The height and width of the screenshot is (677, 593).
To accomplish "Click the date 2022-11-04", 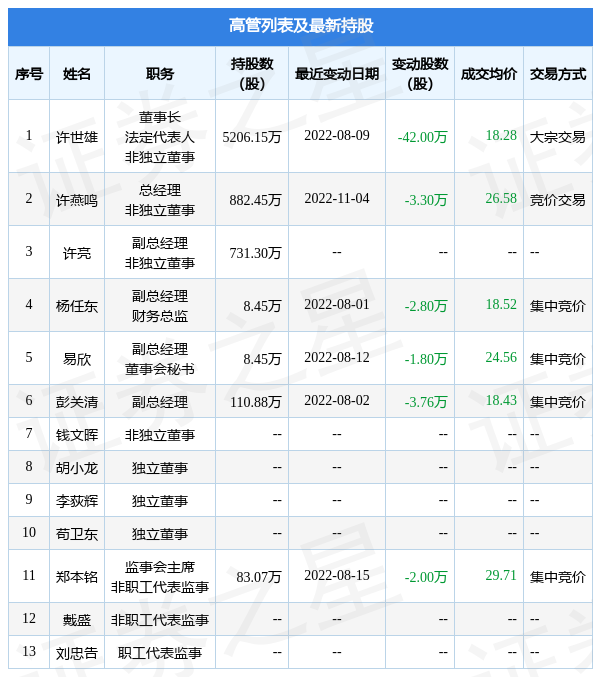I will (337, 199).
